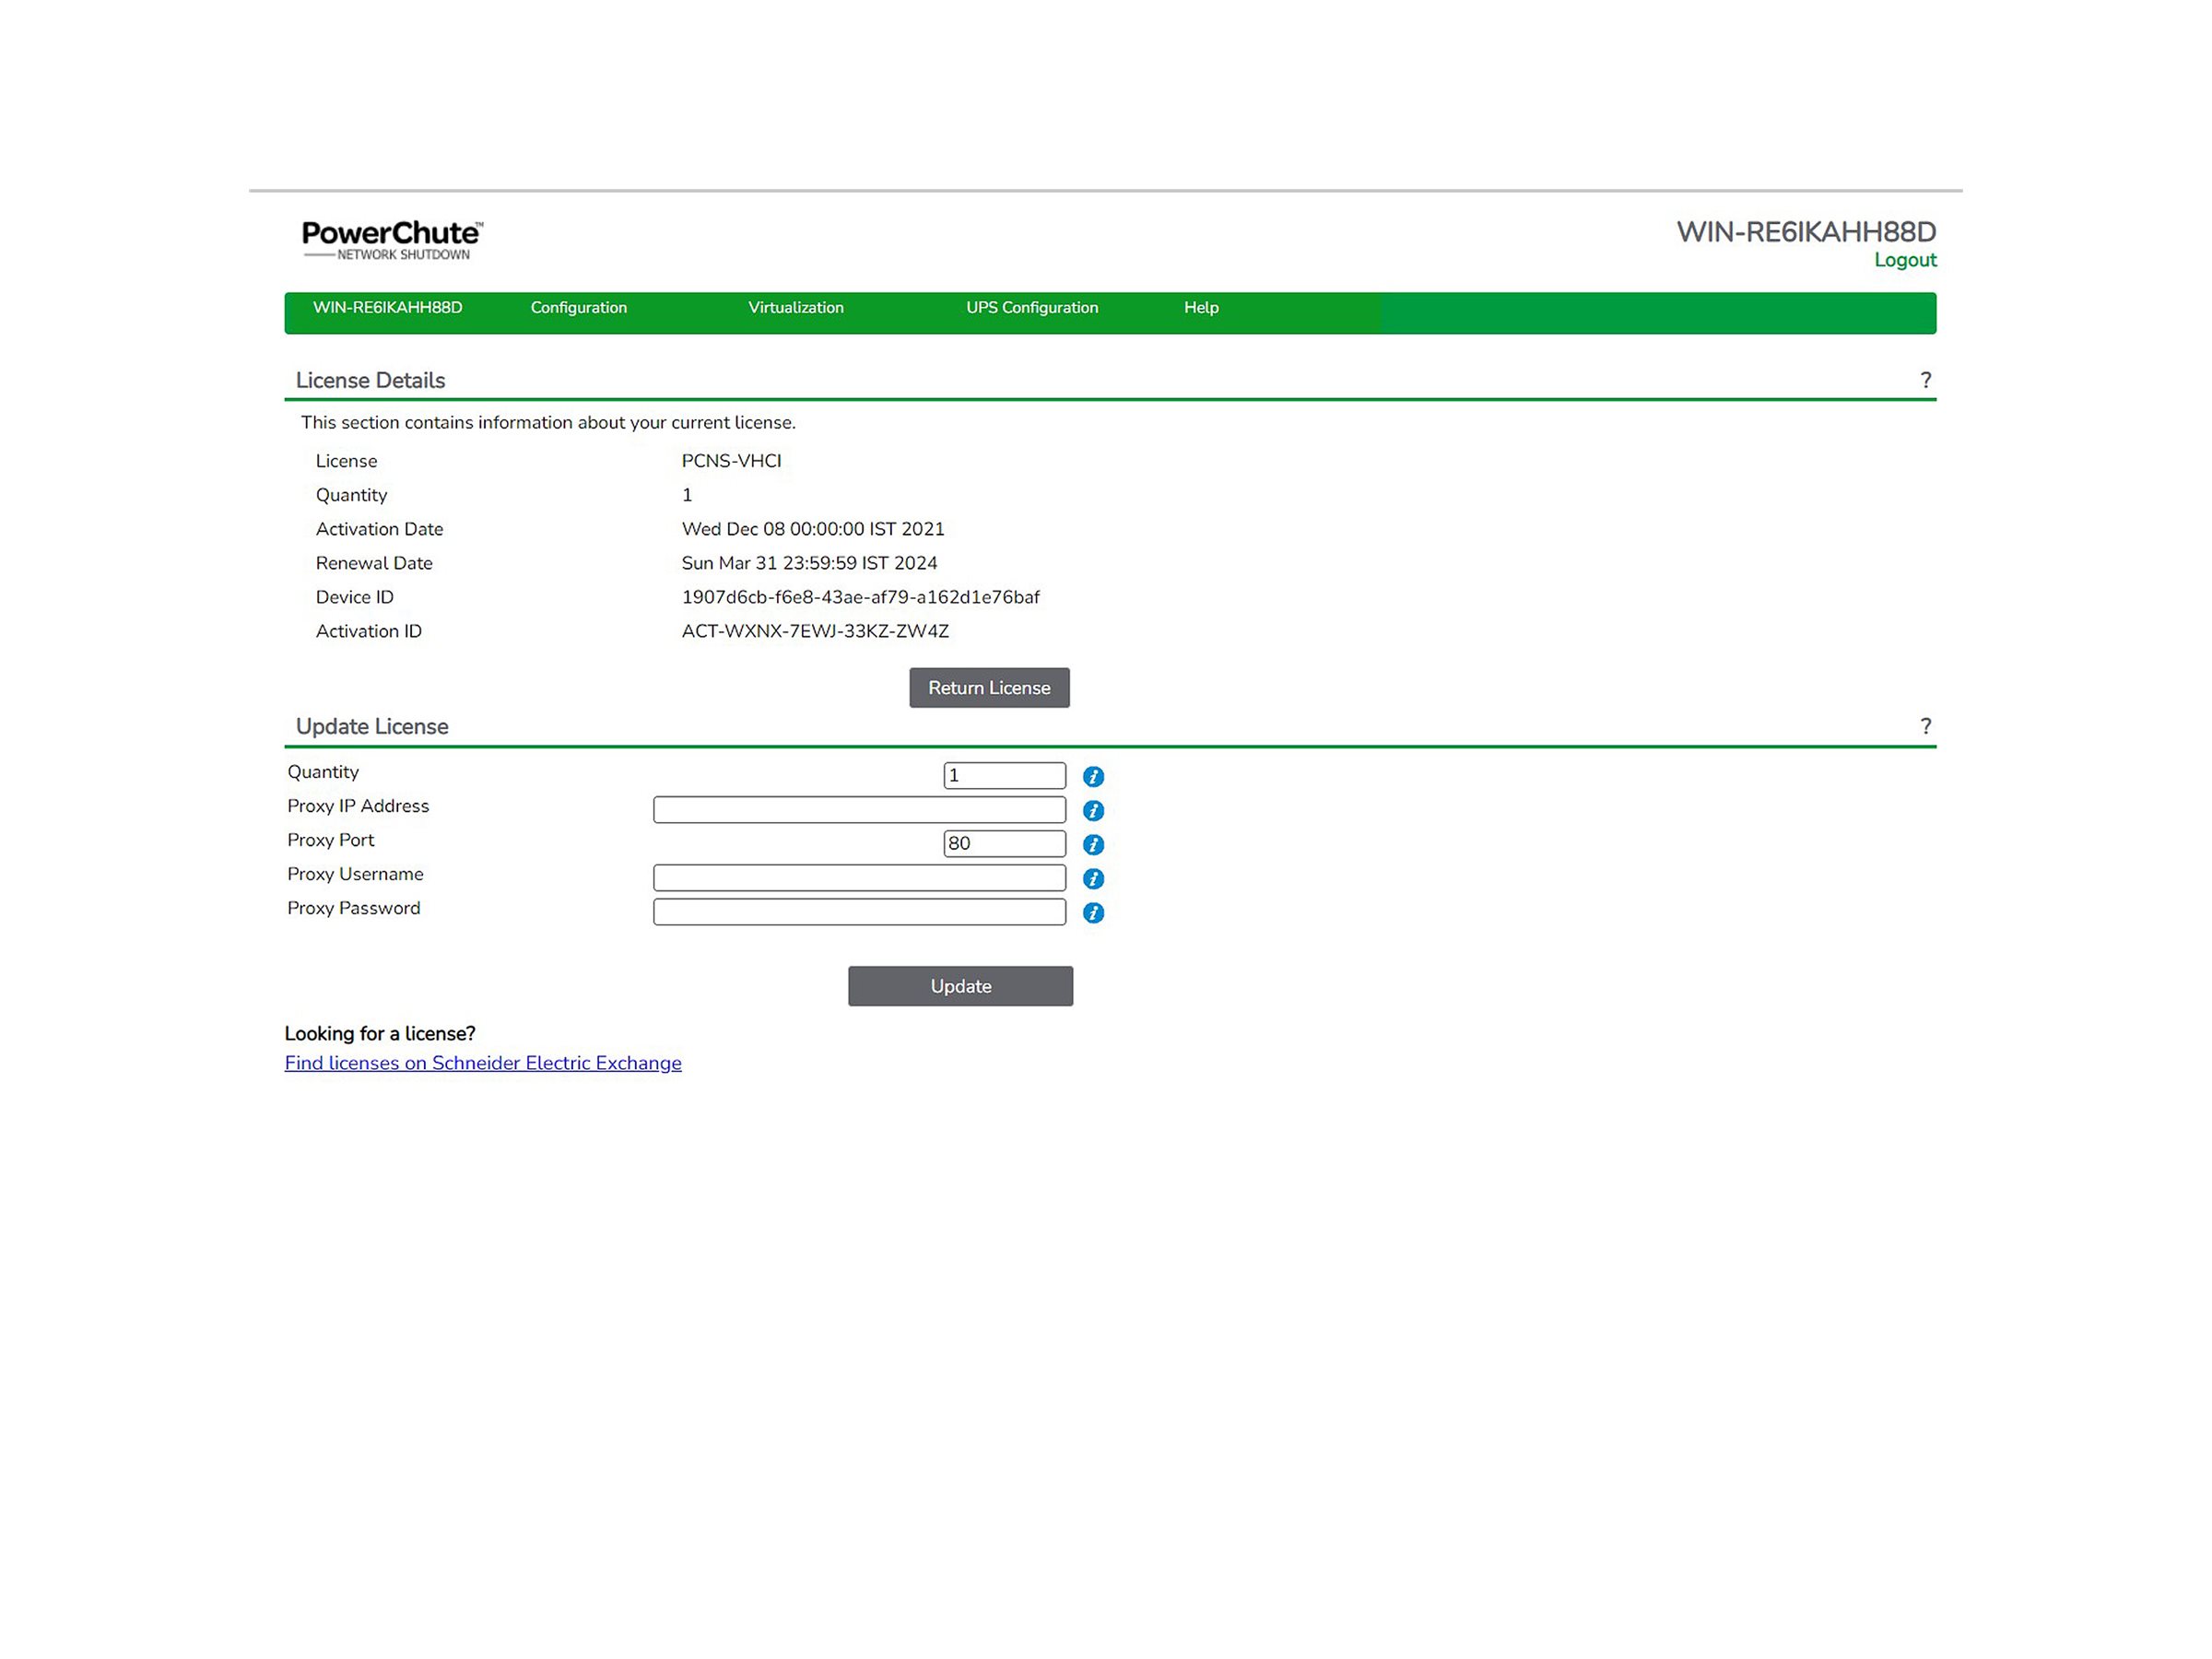
Task: Open help for License Details section
Action: [1925, 380]
